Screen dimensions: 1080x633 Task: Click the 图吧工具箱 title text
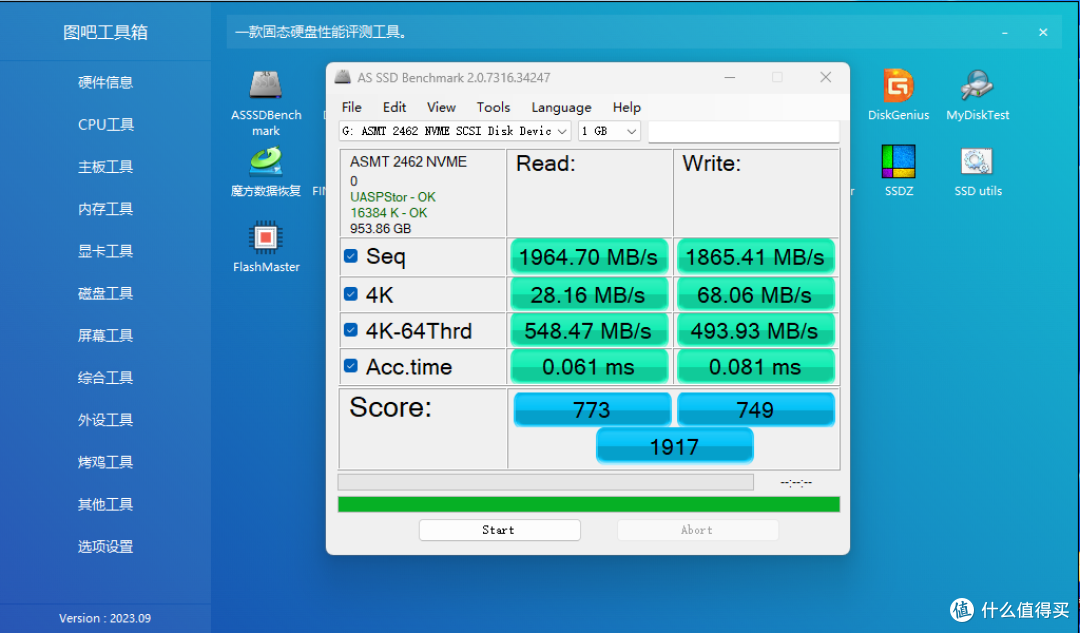pyautogui.click(x=105, y=32)
